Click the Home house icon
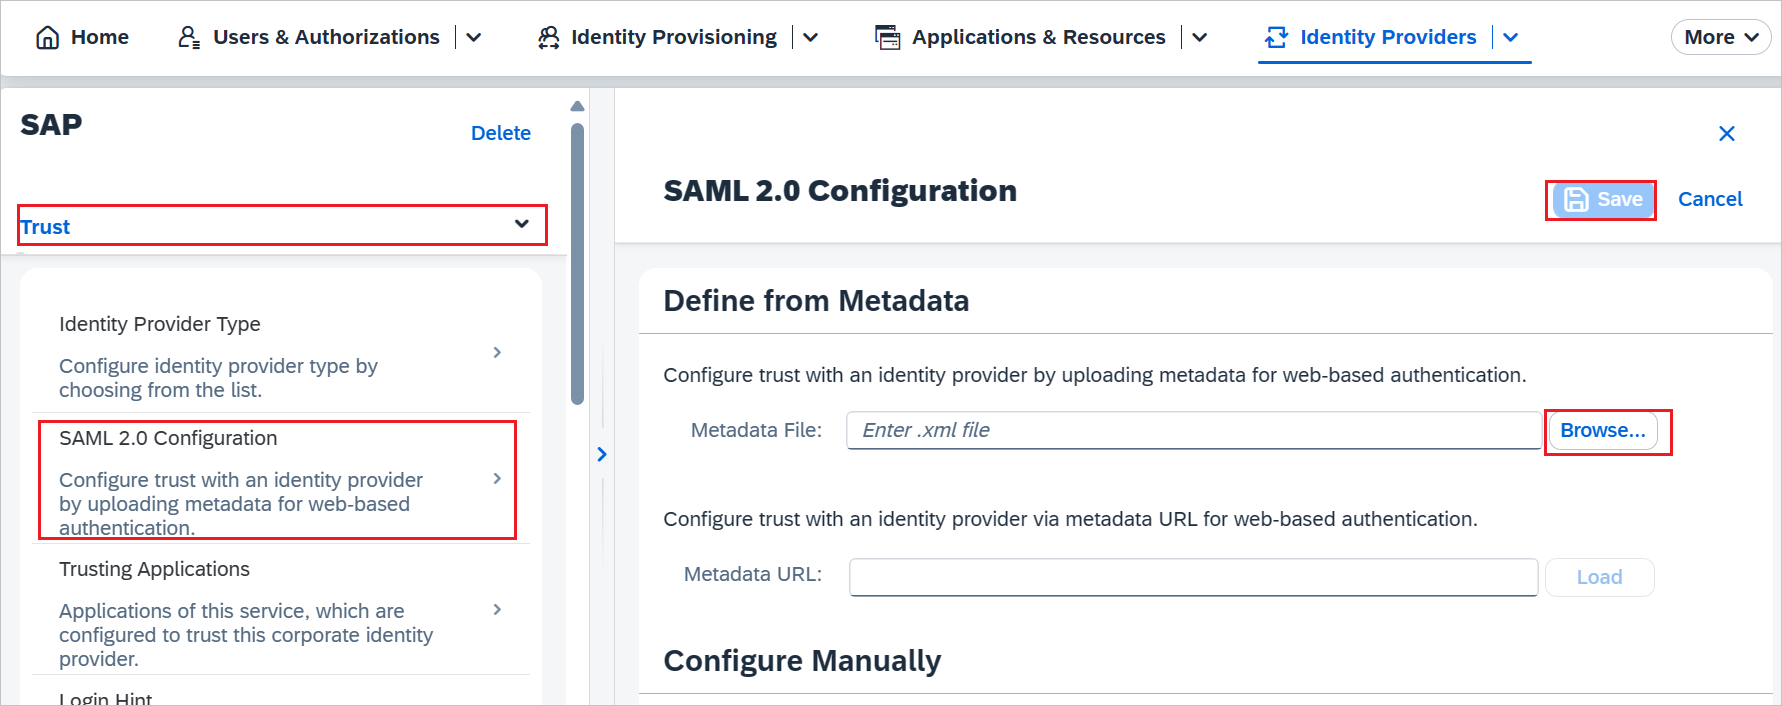This screenshot has height=706, width=1782. point(47,37)
